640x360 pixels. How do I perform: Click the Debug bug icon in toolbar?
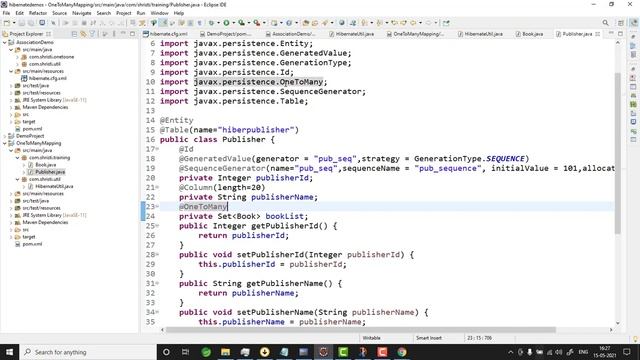(x=211, y=23)
